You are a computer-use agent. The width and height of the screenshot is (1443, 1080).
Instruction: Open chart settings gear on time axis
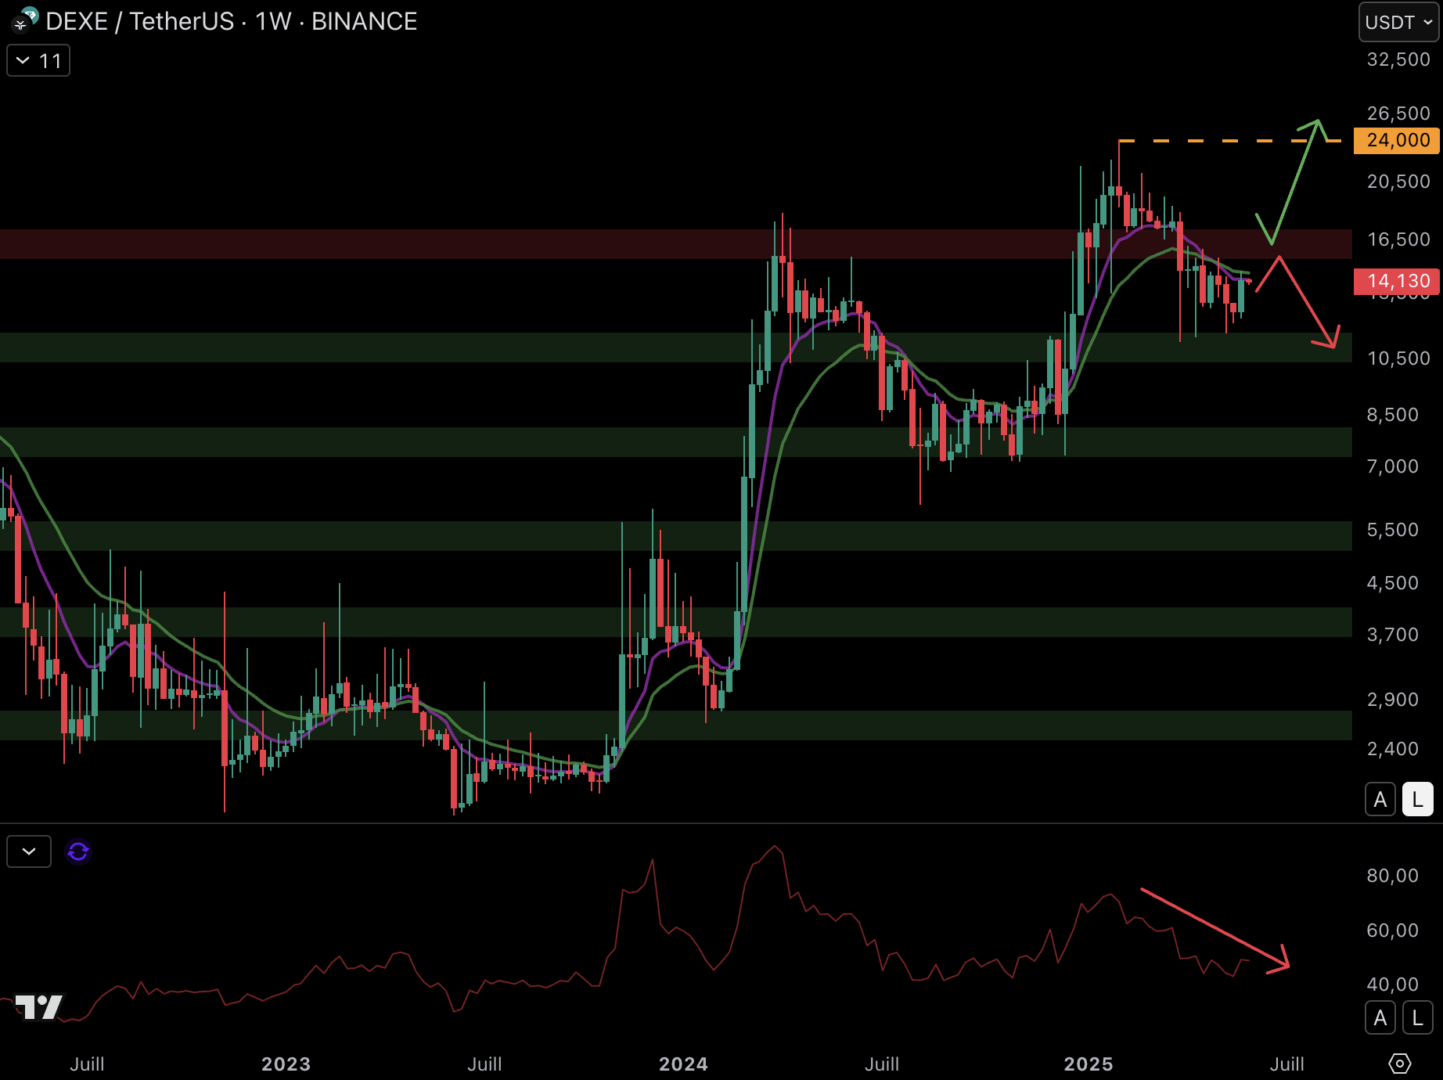[x=1399, y=1063]
